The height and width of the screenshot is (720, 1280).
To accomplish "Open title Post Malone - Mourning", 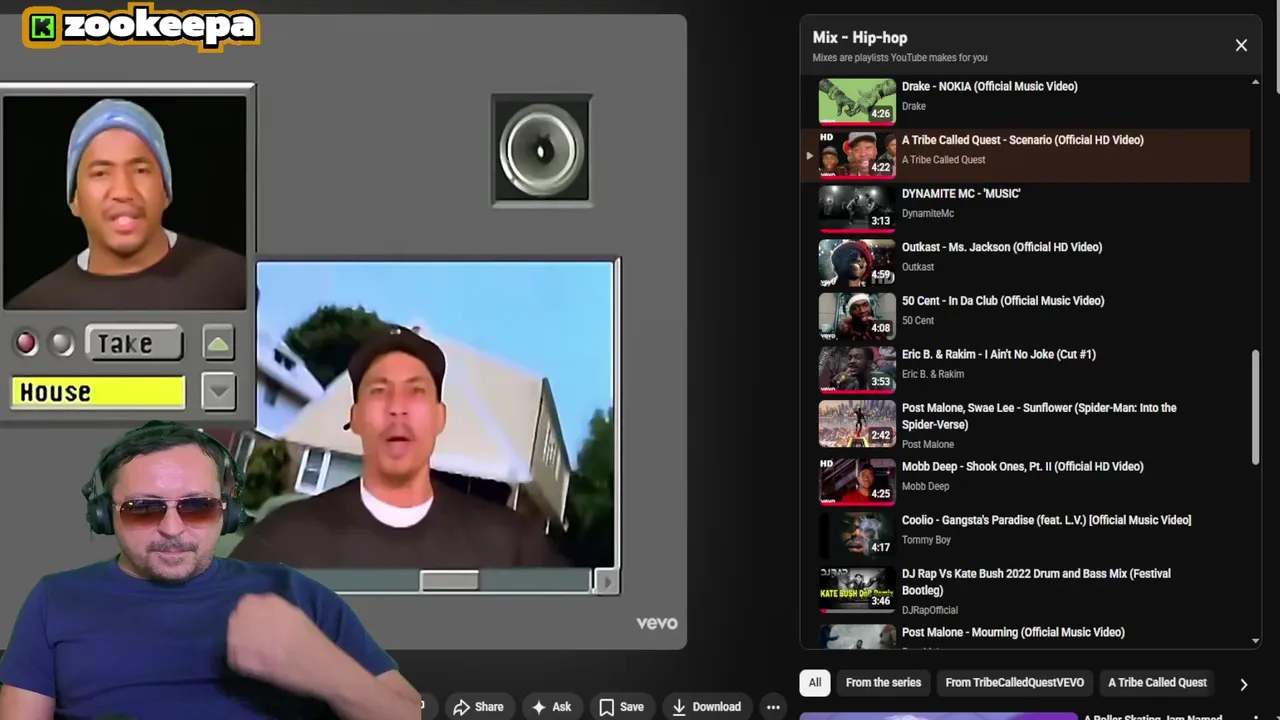I will pos(1013,632).
